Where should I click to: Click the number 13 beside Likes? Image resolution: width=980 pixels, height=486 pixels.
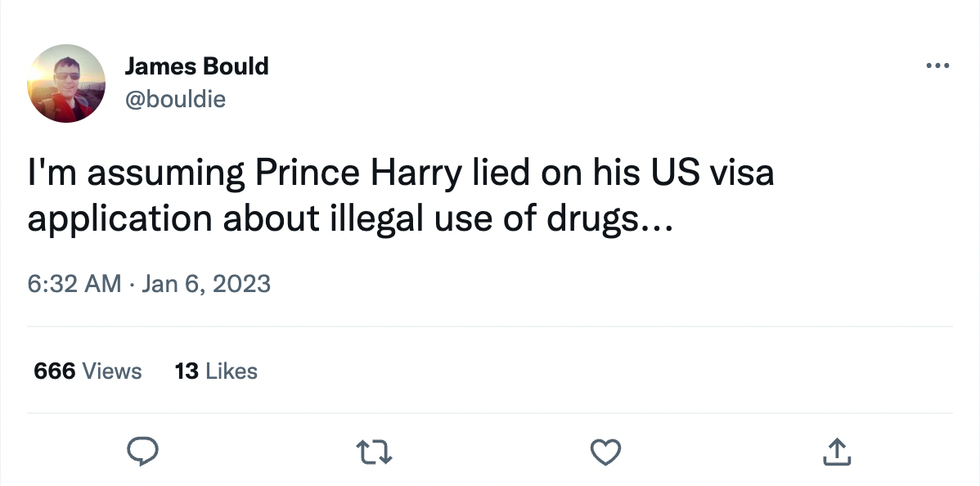click(x=186, y=371)
